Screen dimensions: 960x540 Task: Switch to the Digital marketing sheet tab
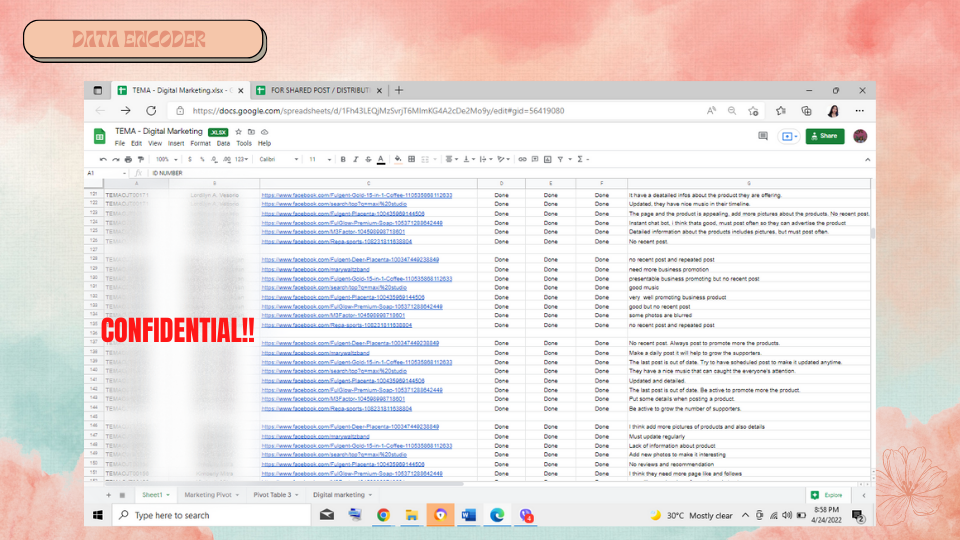coord(342,495)
